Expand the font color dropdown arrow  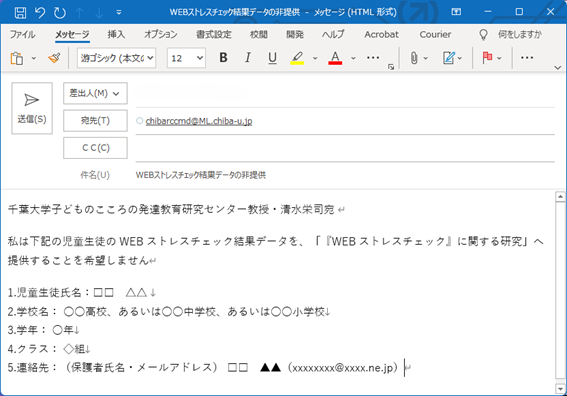[x=353, y=58]
